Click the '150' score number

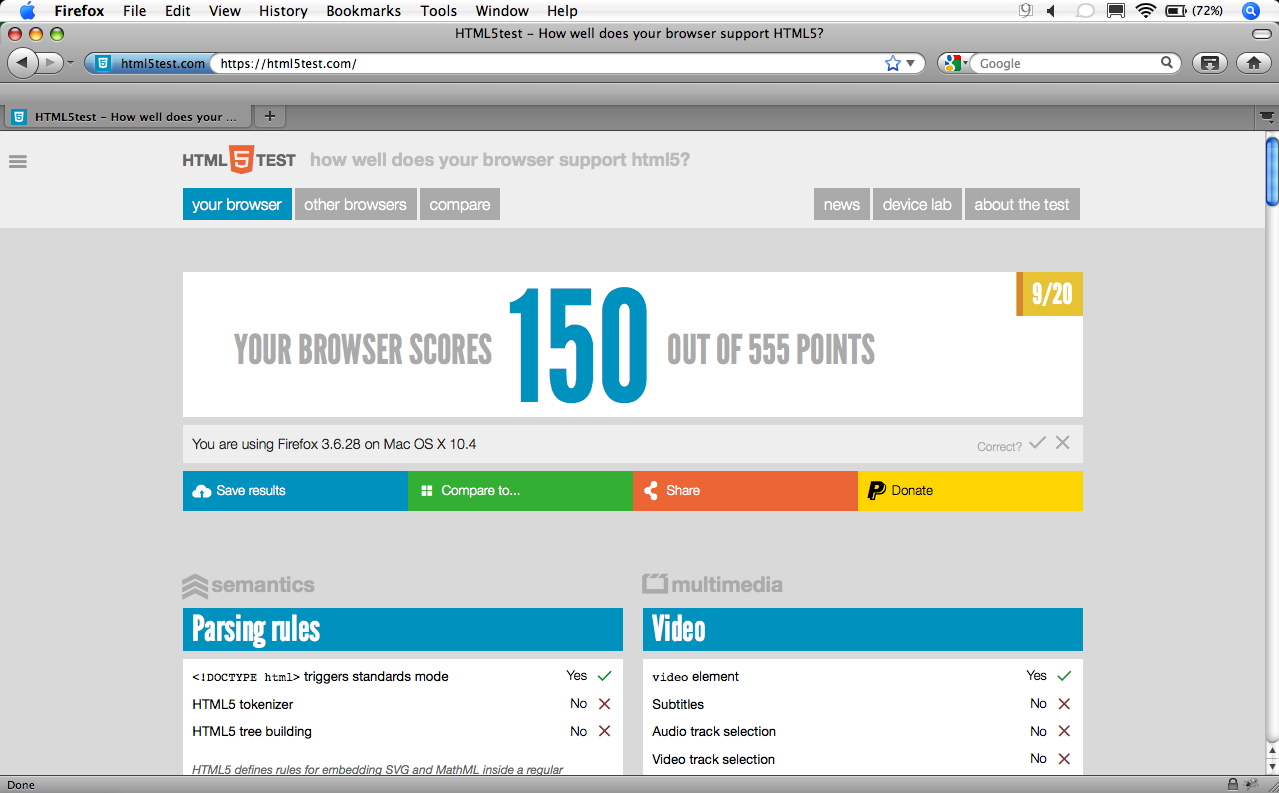(579, 345)
